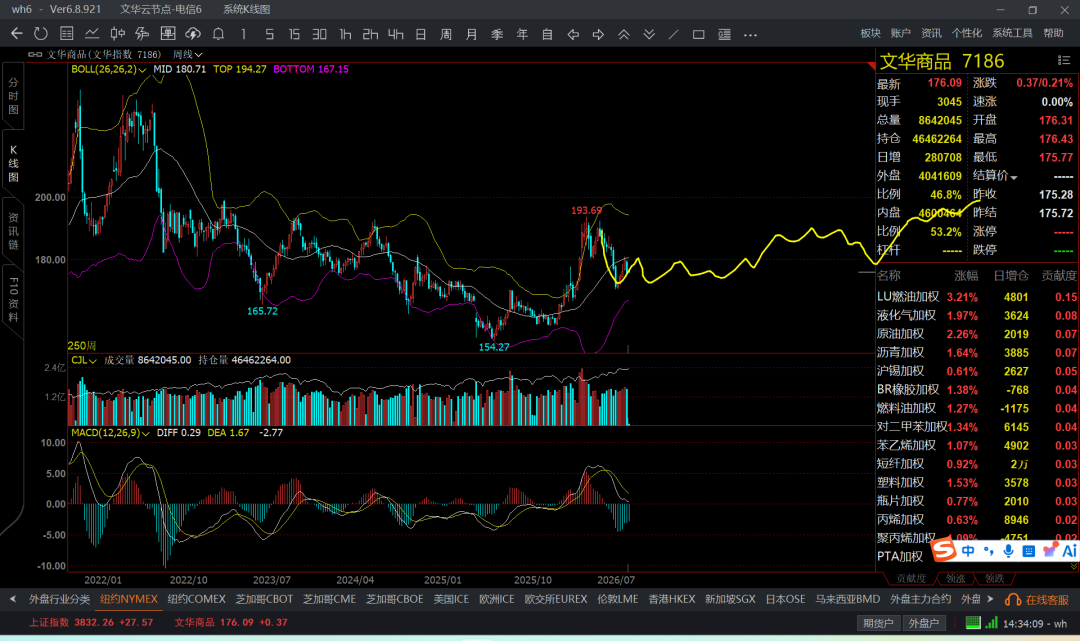Screen dimensions: 1080x641
Task: Switch to 分时图 side tab
Action: [x=13, y=96]
